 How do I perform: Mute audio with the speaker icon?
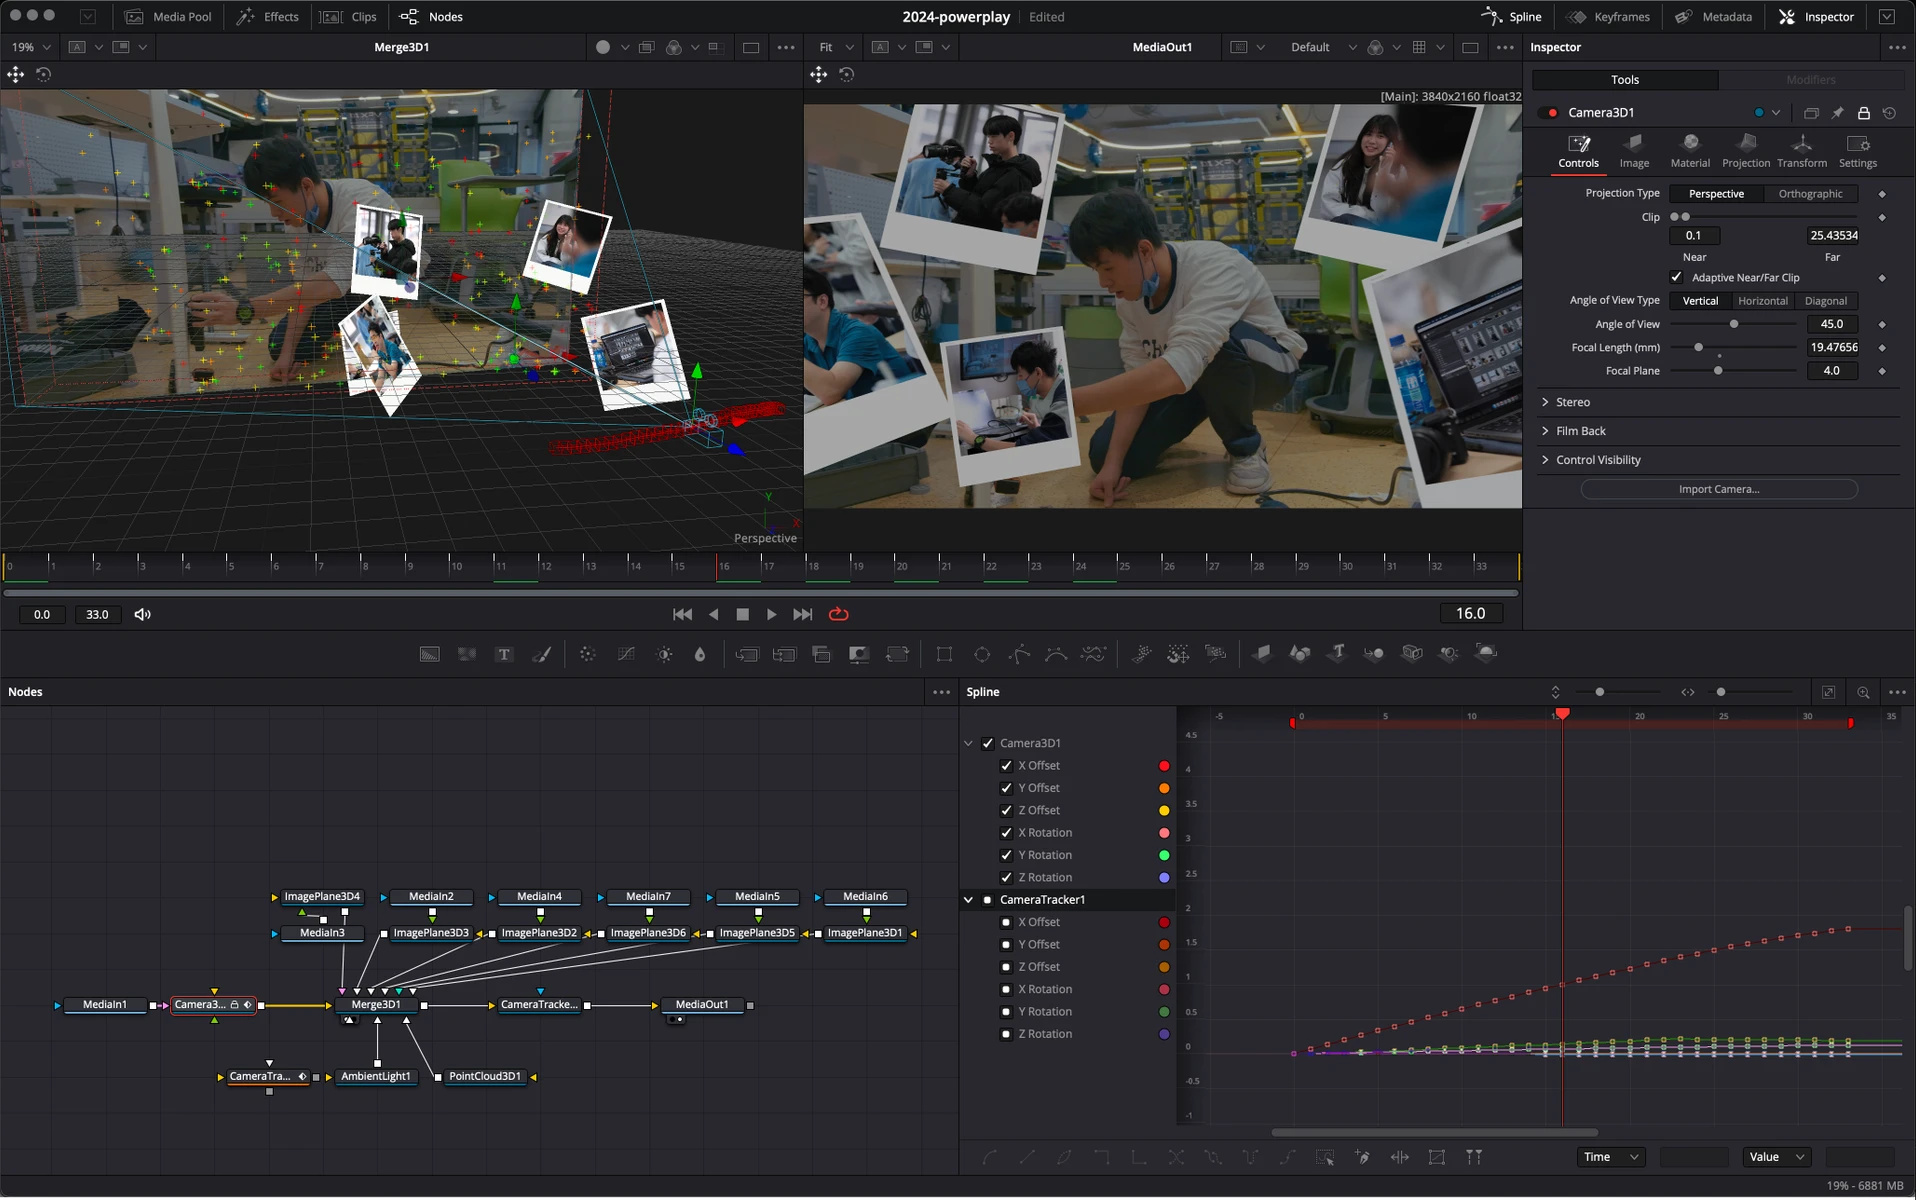click(143, 614)
